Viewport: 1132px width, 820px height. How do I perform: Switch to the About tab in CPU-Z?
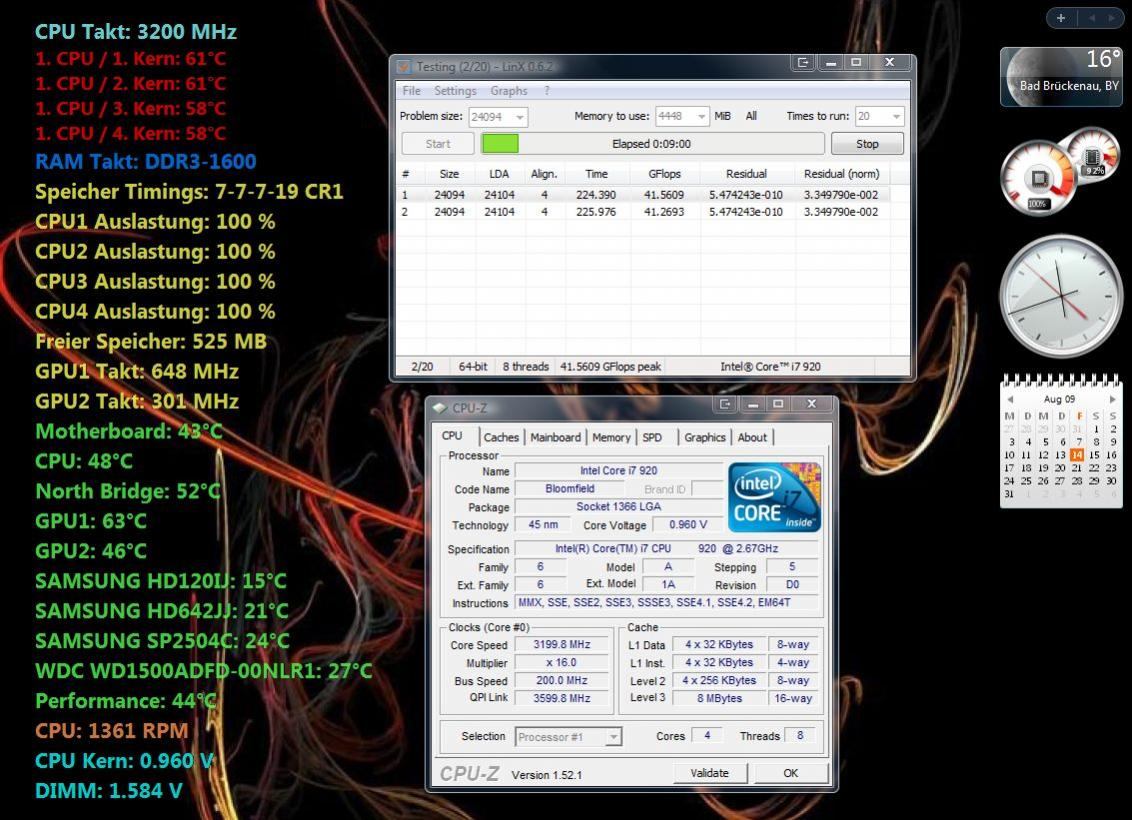(752, 437)
